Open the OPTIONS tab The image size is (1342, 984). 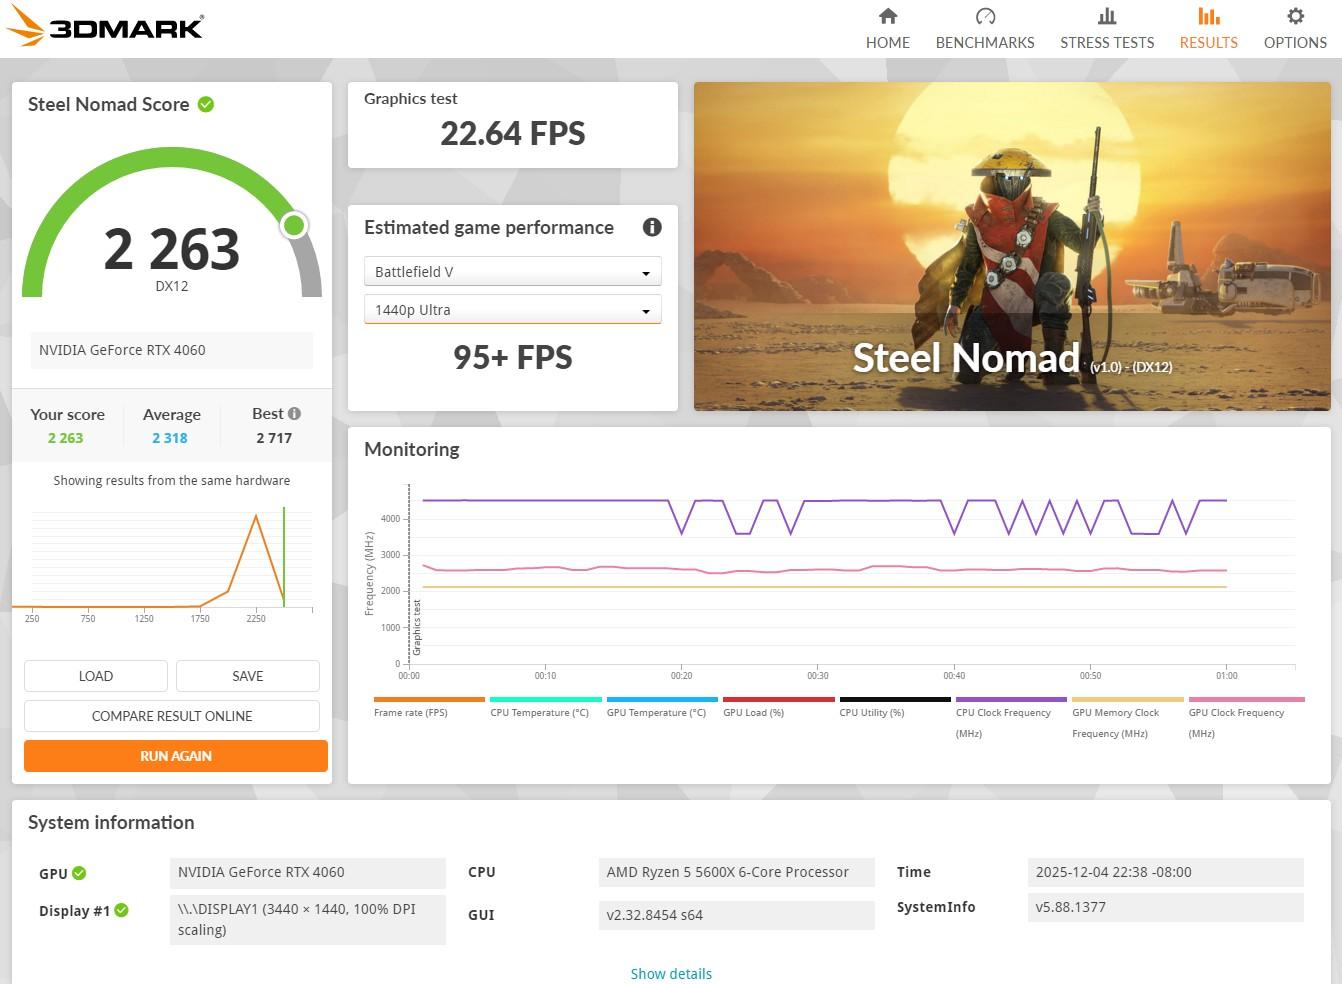pos(1295,29)
